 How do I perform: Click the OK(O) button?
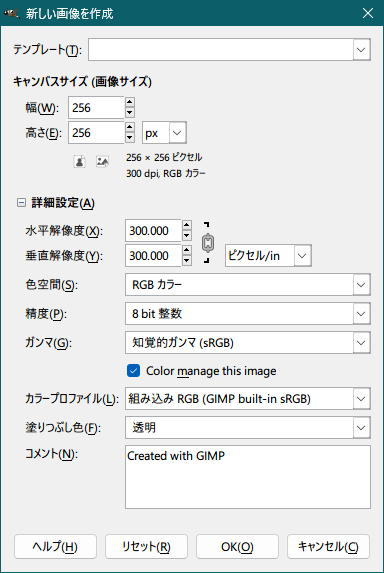pos(237,547)
